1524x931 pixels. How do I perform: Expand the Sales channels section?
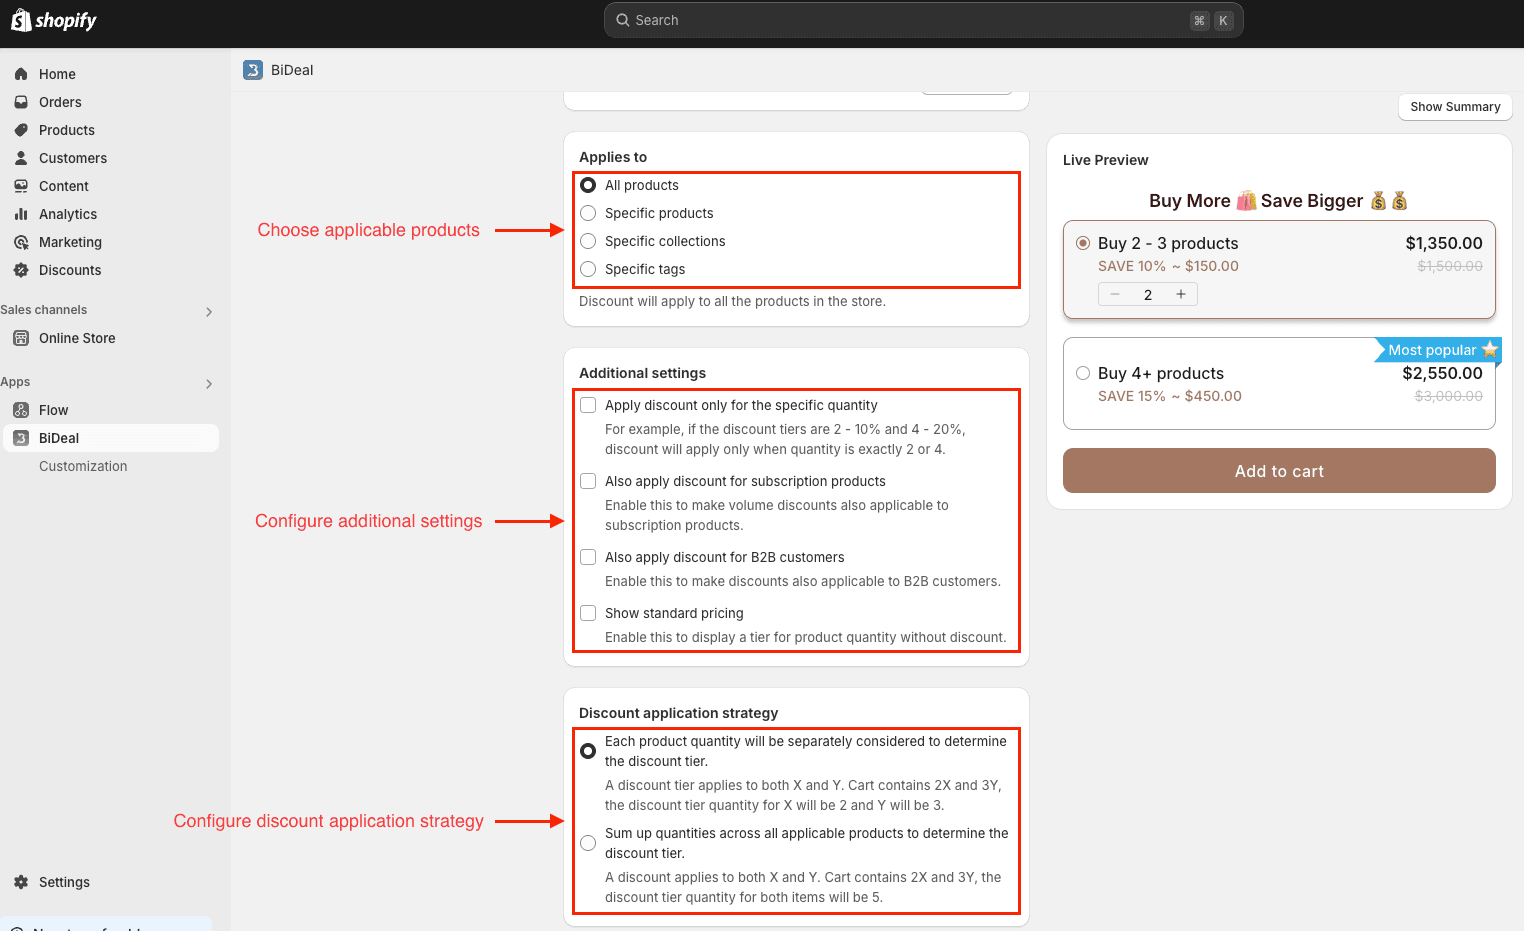tap(209, 312)
